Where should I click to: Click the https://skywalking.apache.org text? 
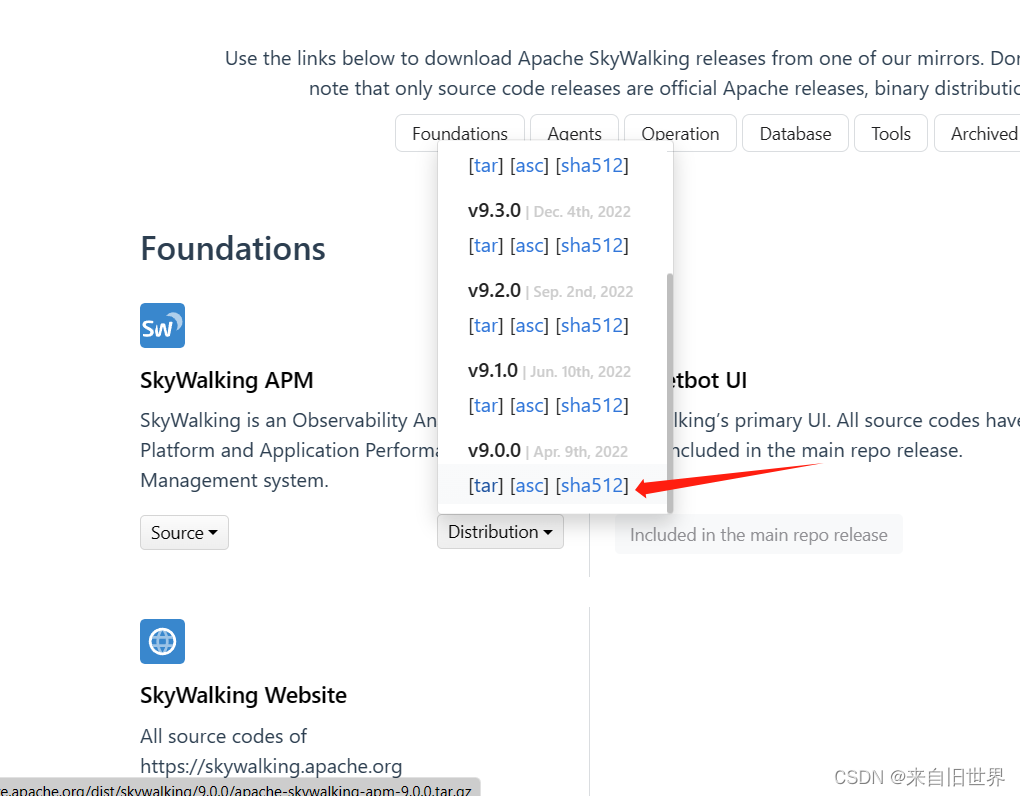pos(271,766)
